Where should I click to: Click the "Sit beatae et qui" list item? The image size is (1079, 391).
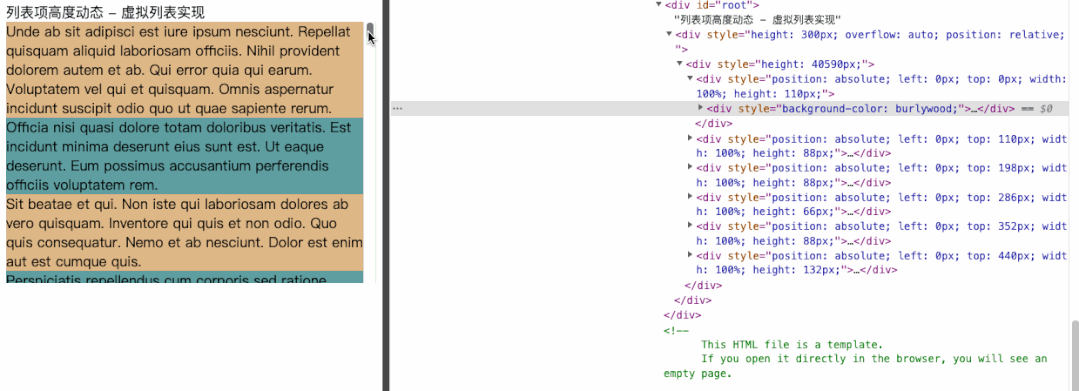click(184, 233)
